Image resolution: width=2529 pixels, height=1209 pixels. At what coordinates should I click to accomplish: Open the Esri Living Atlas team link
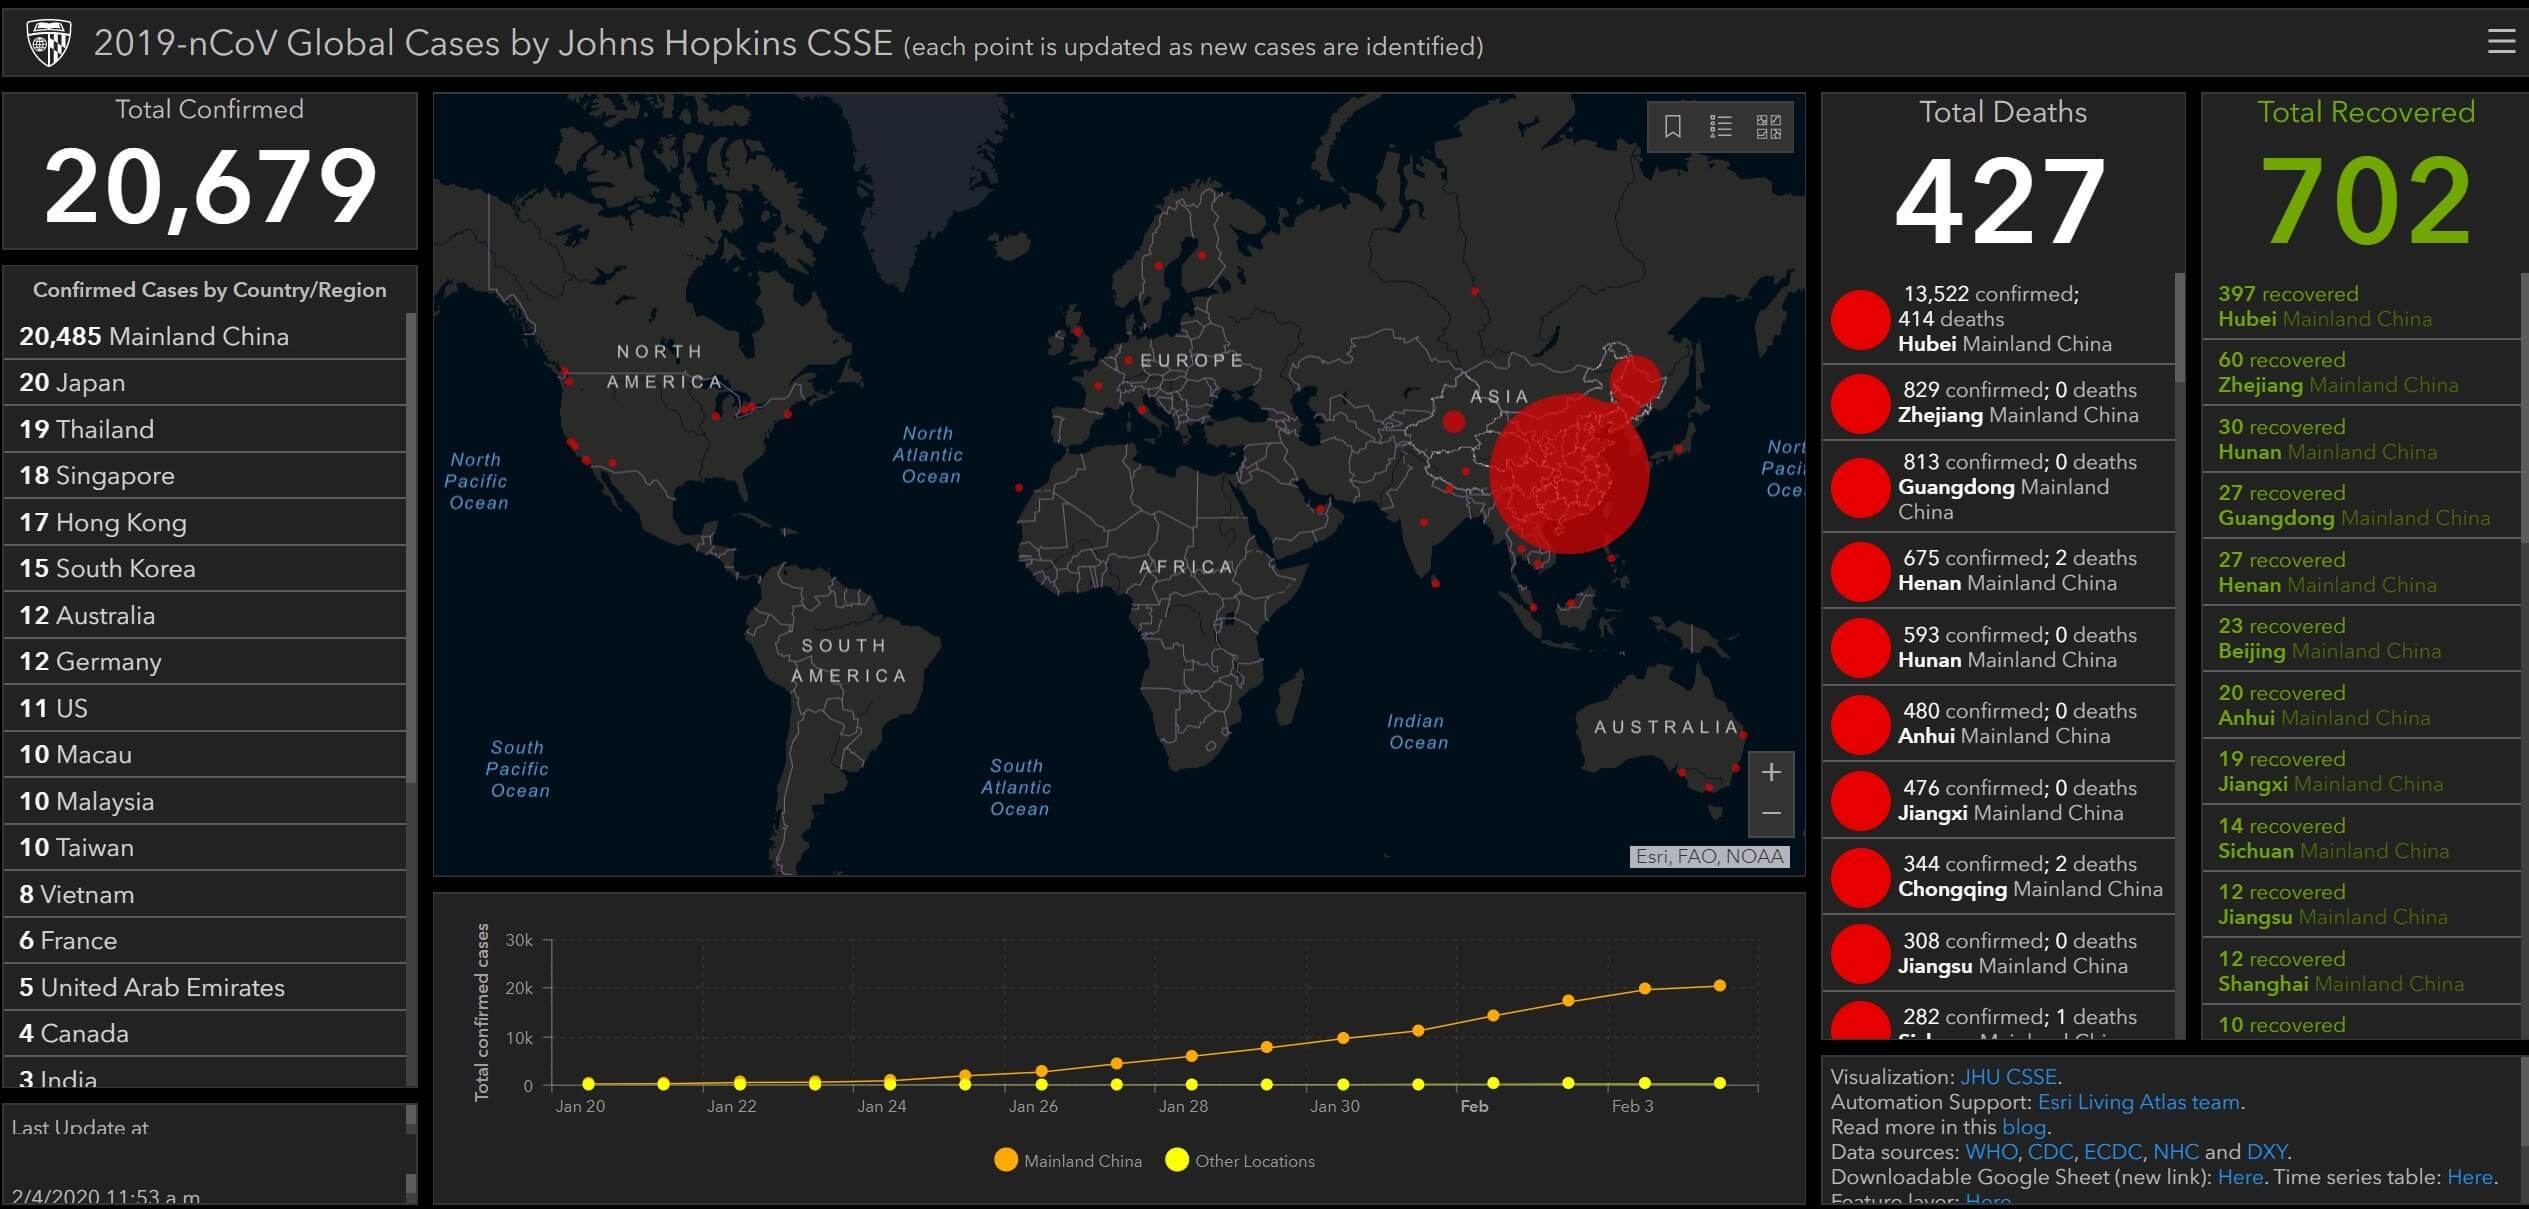[2140, 1102]
